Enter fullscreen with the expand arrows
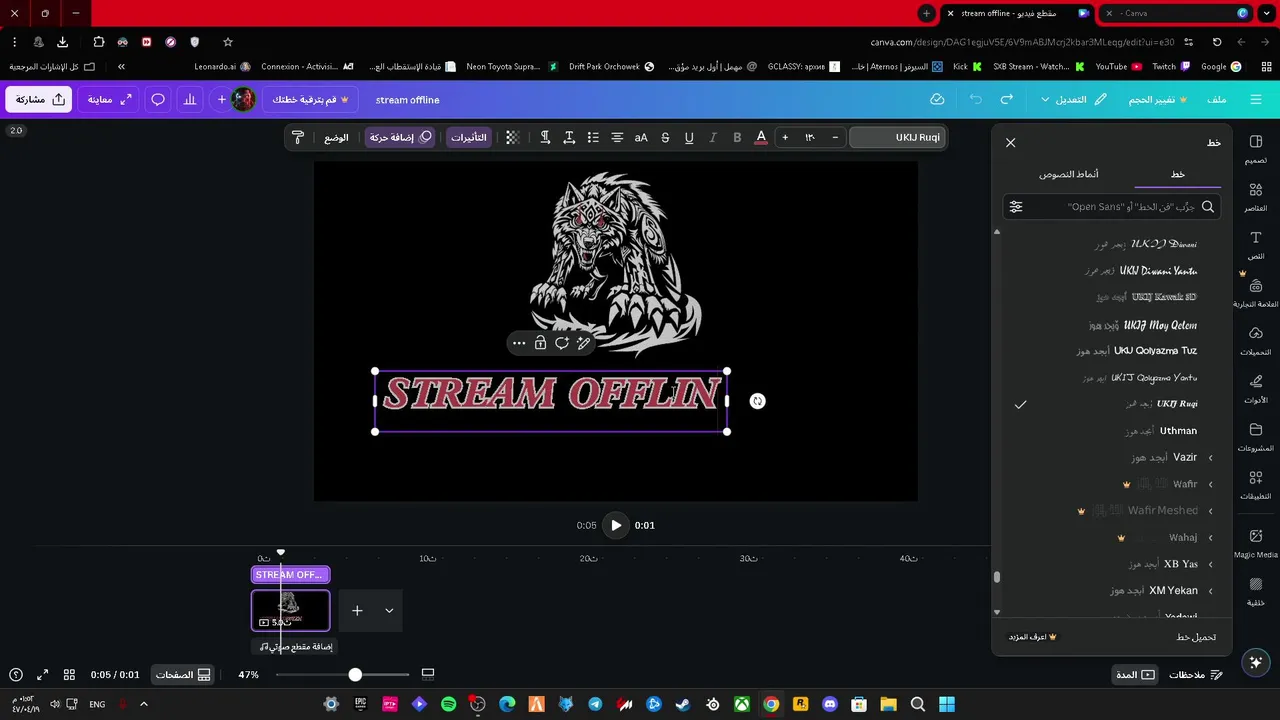This screenshot has height=720, width=1280. (x=43, y=675)
